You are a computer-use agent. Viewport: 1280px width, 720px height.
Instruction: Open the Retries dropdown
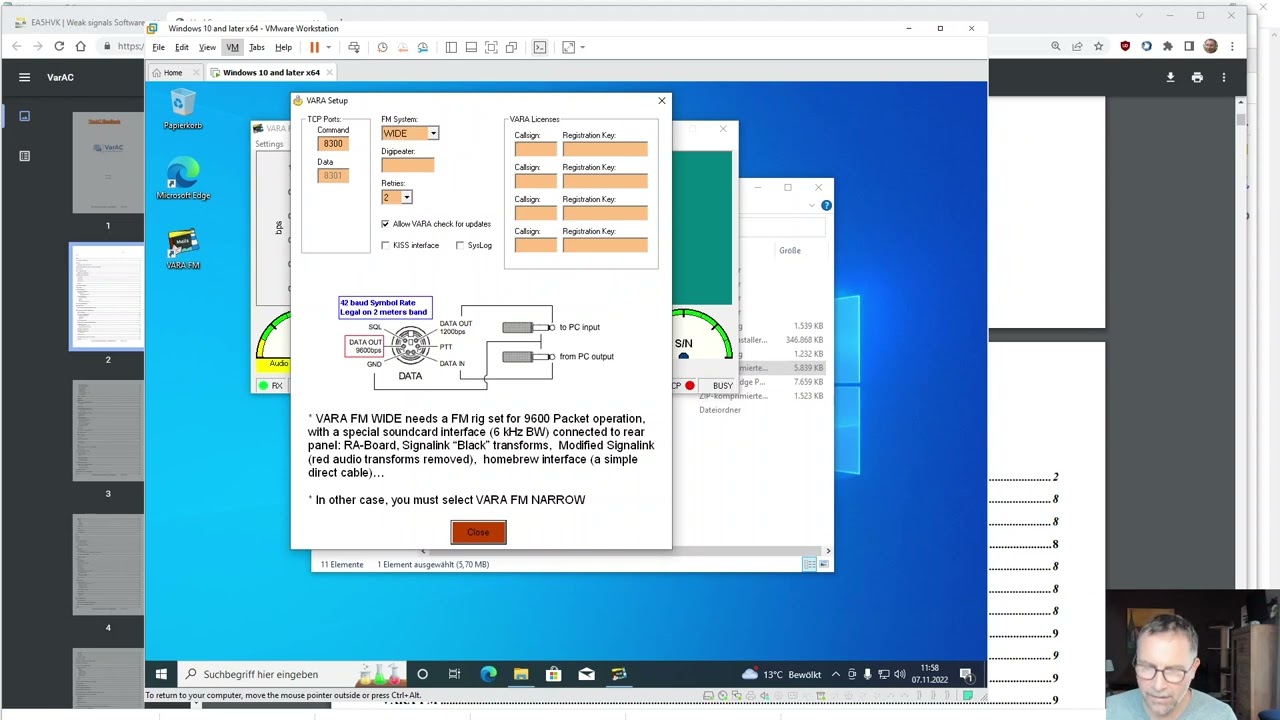tap(406, 197)
